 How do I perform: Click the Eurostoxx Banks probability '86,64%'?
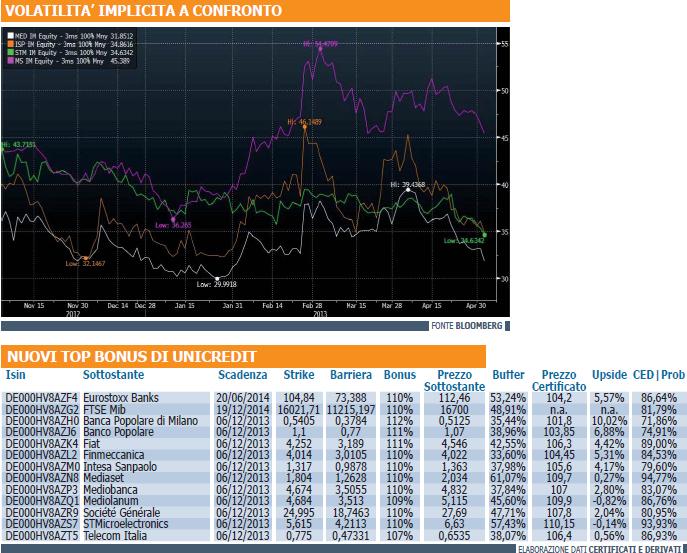(x=659, y=398)
